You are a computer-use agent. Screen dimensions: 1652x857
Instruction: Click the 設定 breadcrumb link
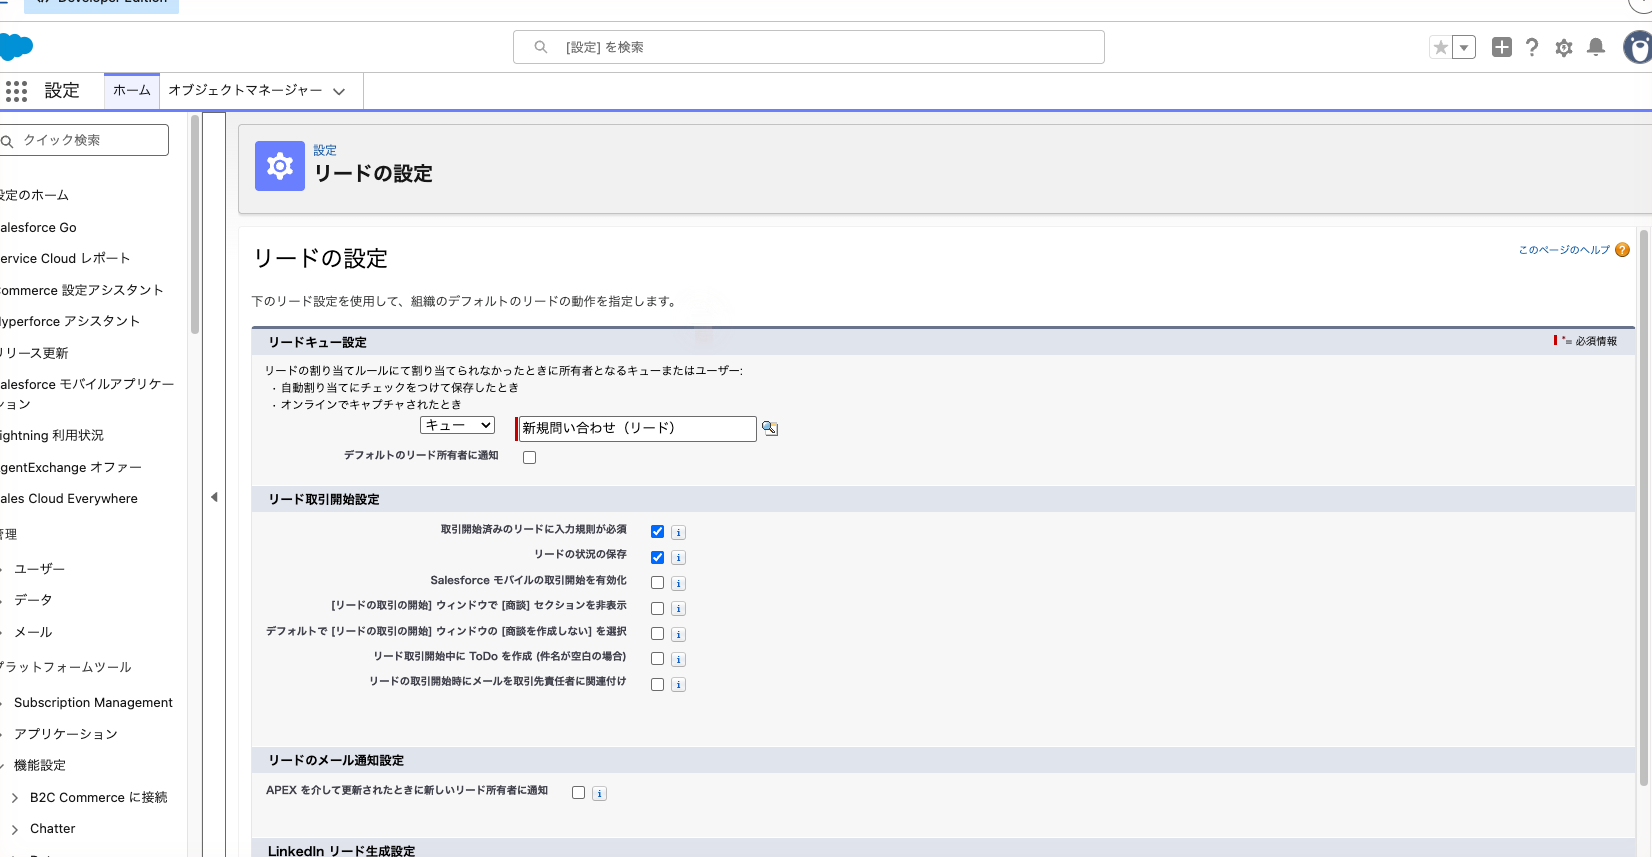(325, 150)
